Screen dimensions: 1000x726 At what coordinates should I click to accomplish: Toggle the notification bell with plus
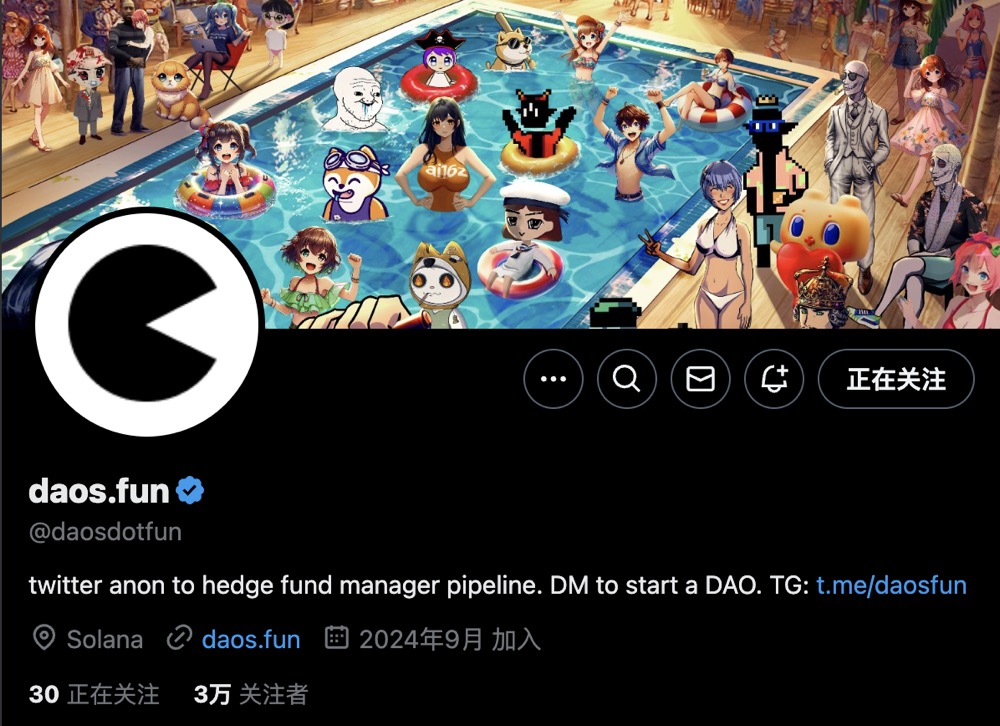click(774, 379)
